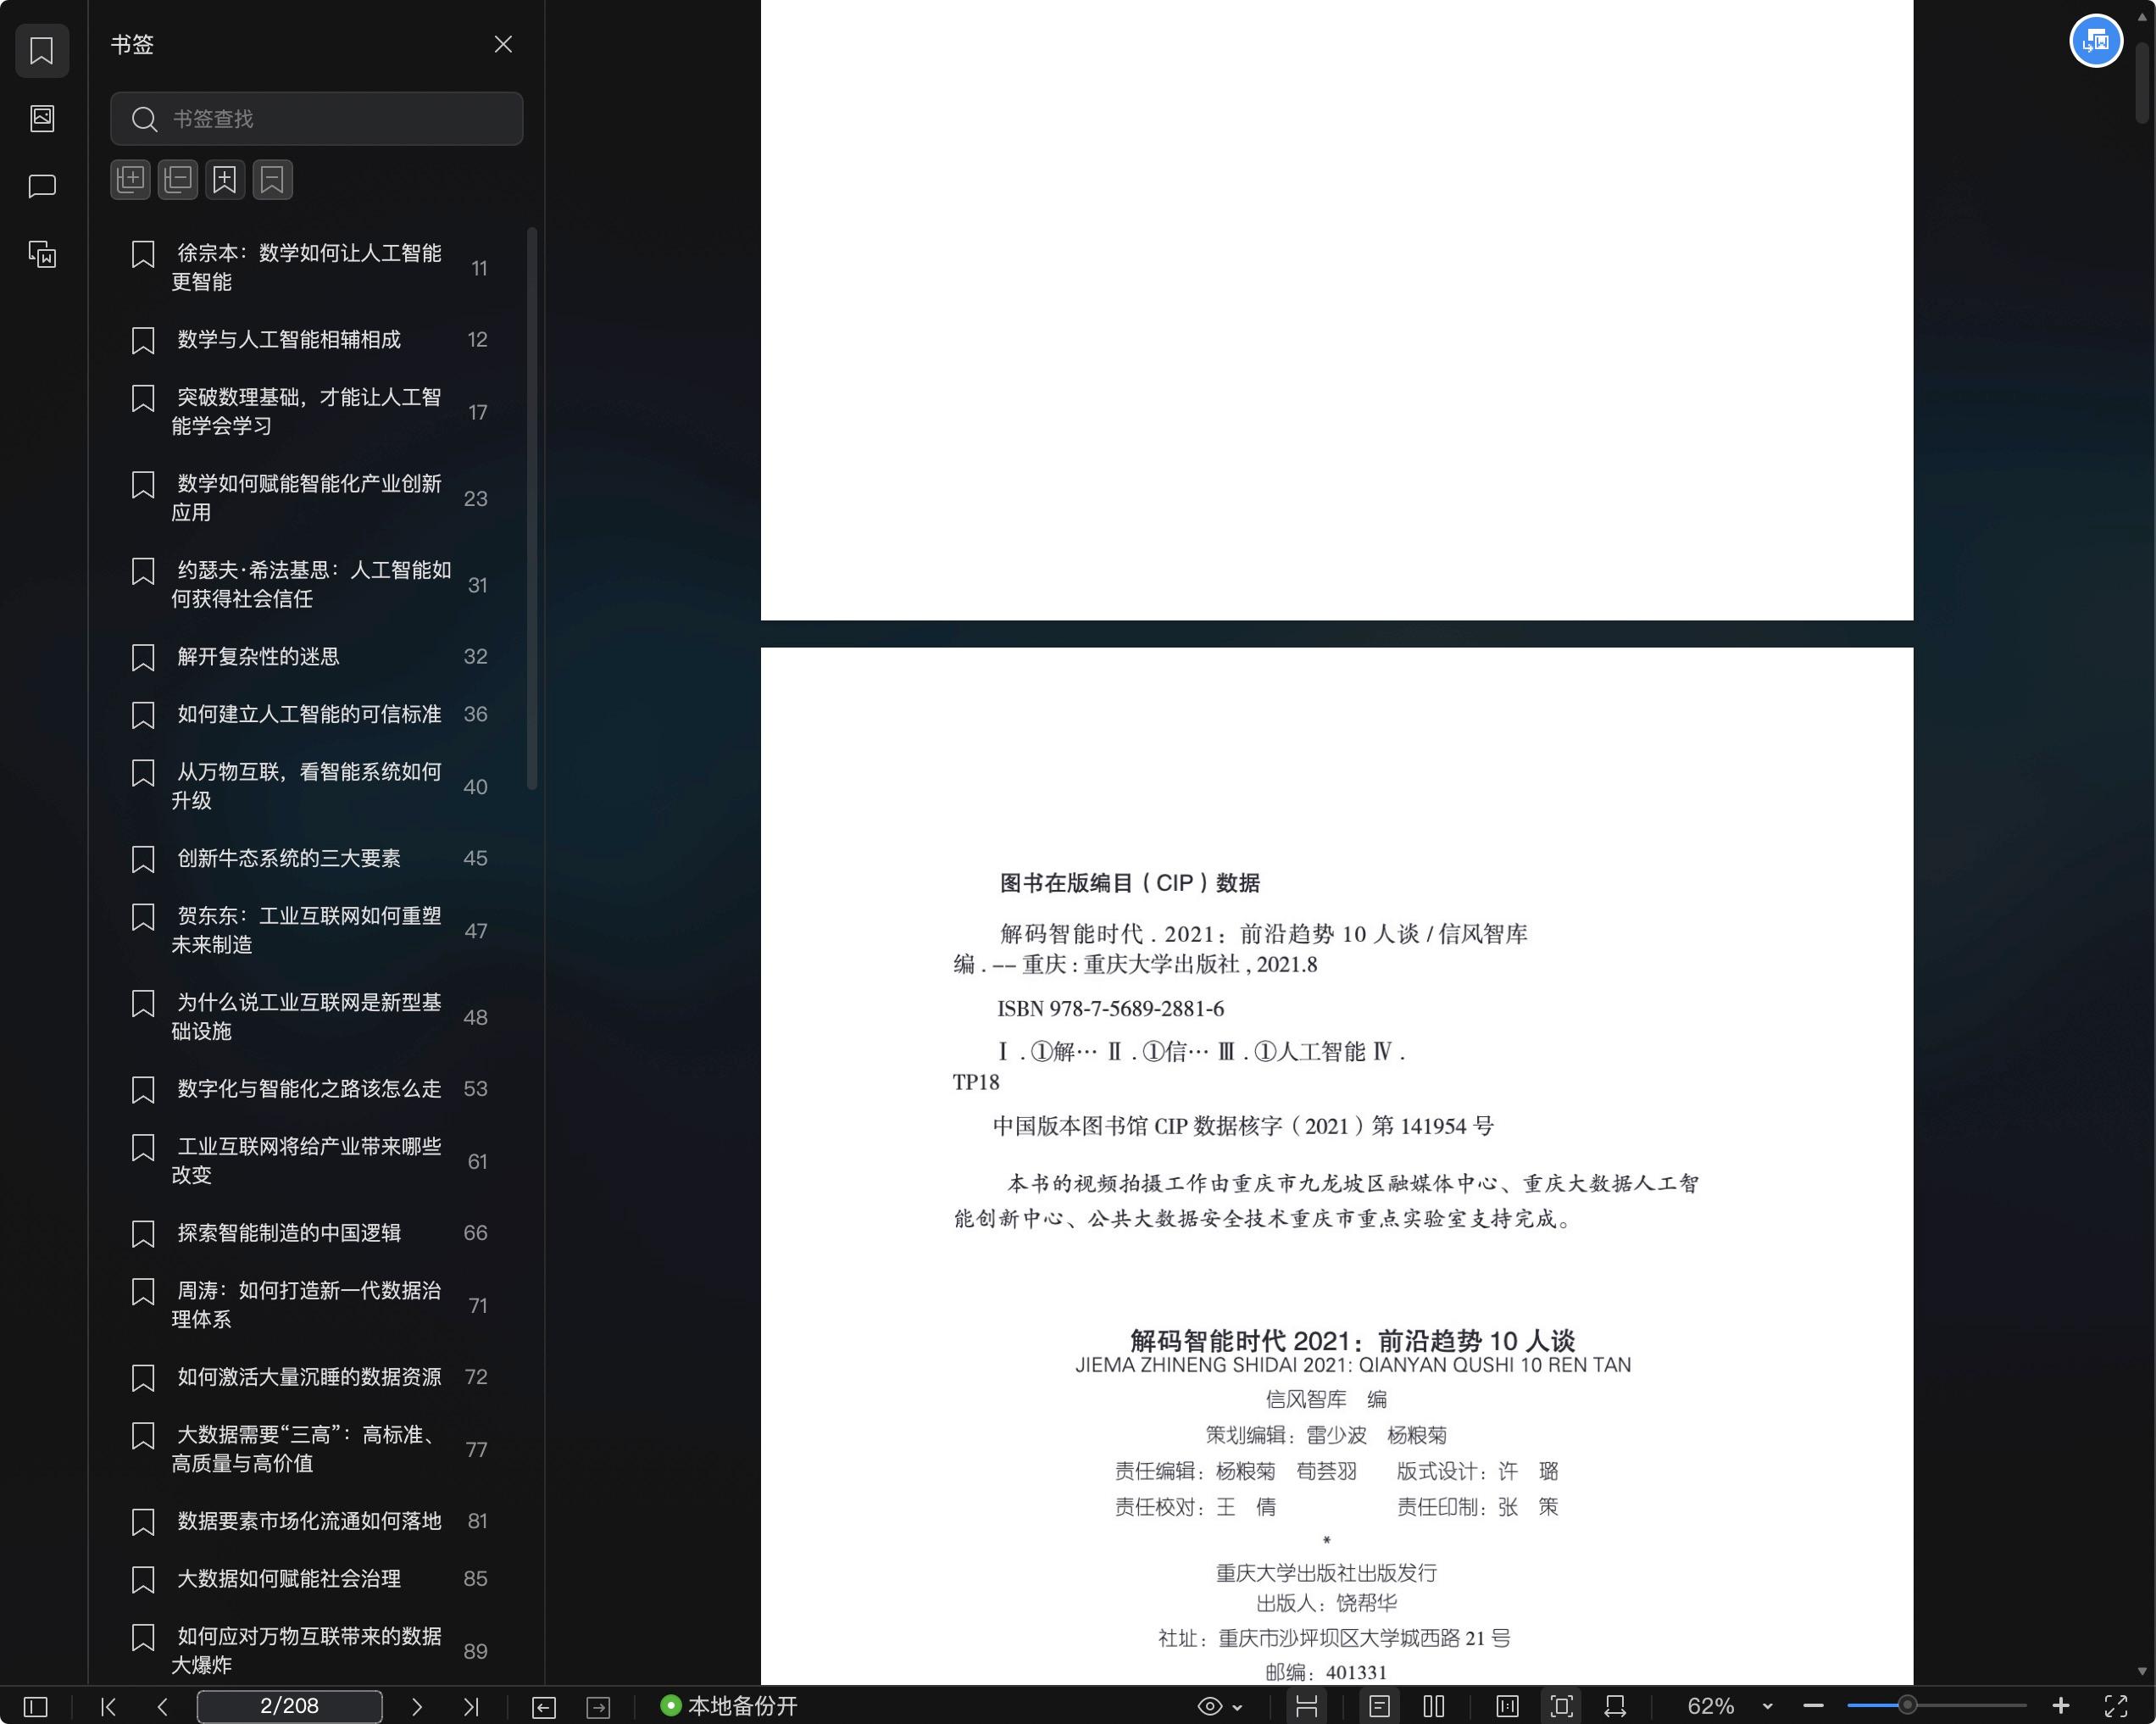Open the convert-to-Word panel icon in sidebar
This screenshot has height=1724, width=2156.
pos(42,254)
